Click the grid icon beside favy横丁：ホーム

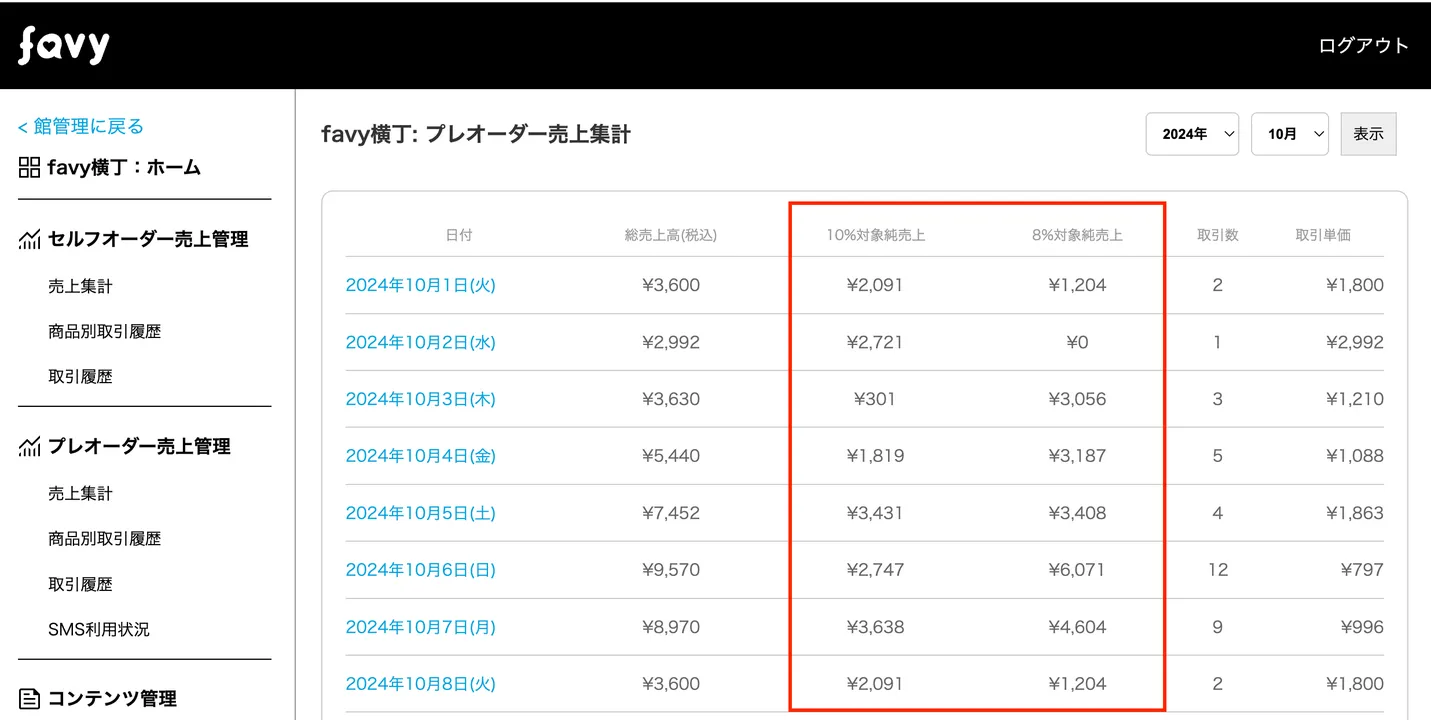pyautogui.click(x=29, y=167)
